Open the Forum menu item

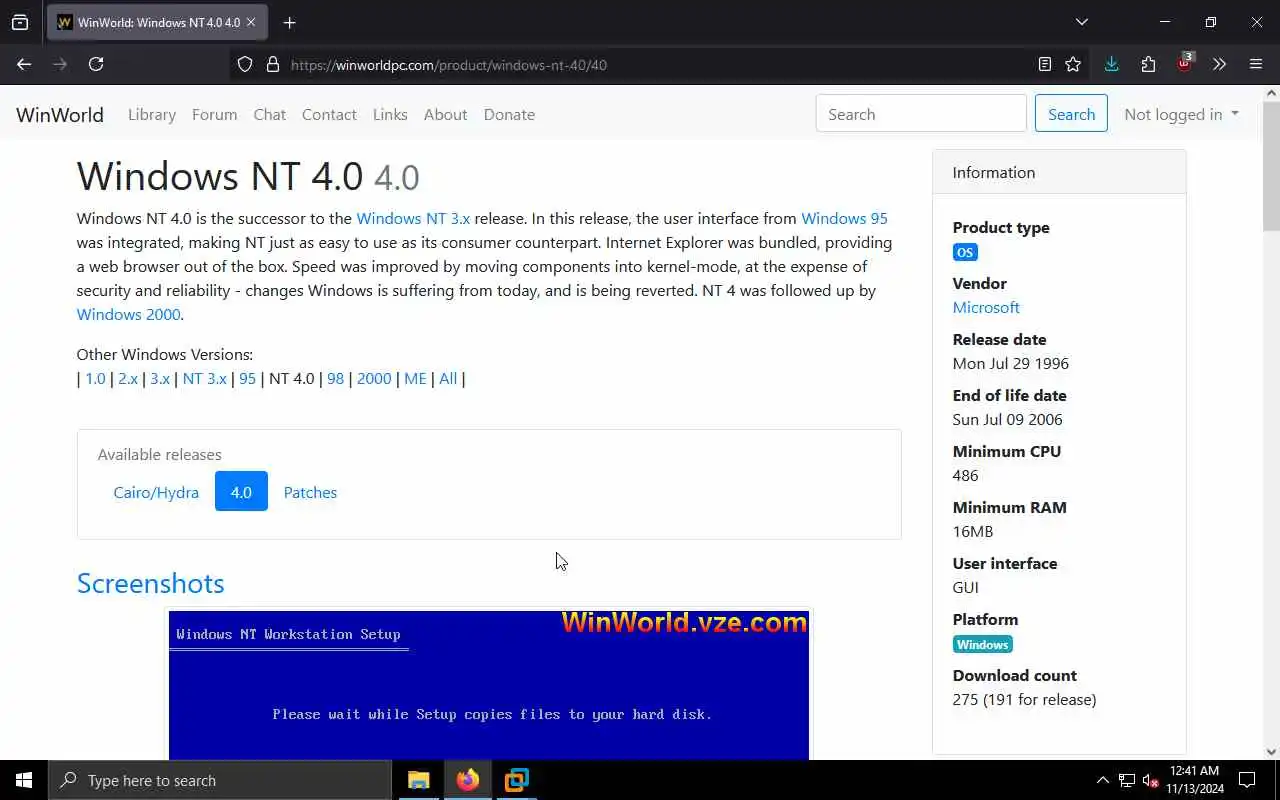click(x=214, y=114)
